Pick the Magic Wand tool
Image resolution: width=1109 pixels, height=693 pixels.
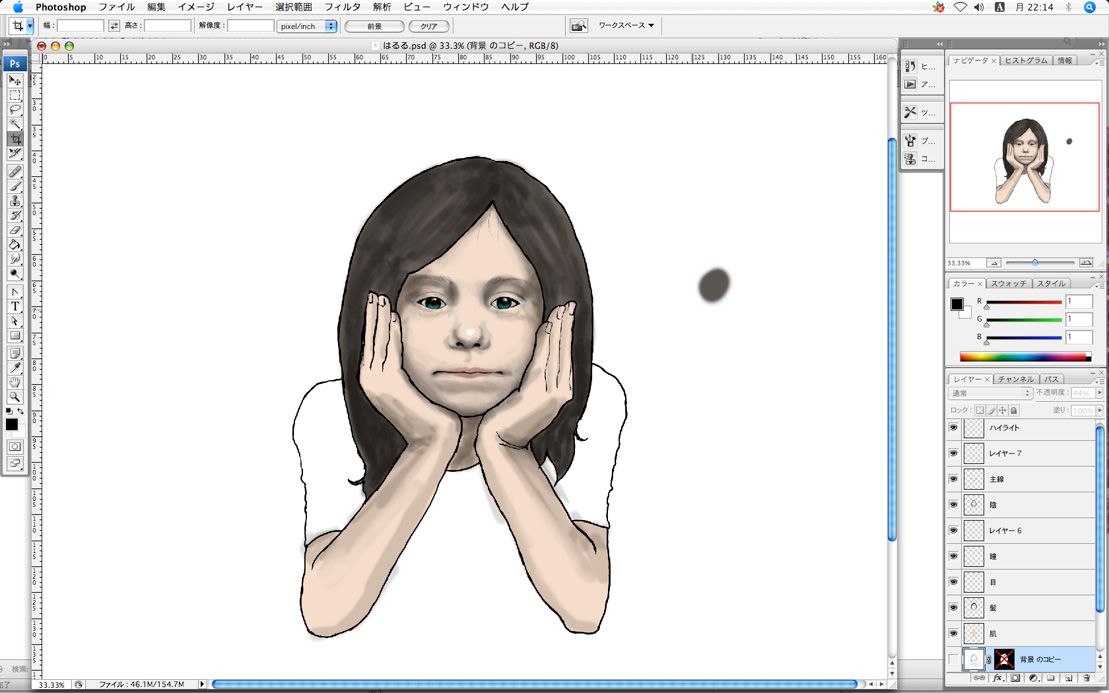pyautogui.click(x=15, y=124)
